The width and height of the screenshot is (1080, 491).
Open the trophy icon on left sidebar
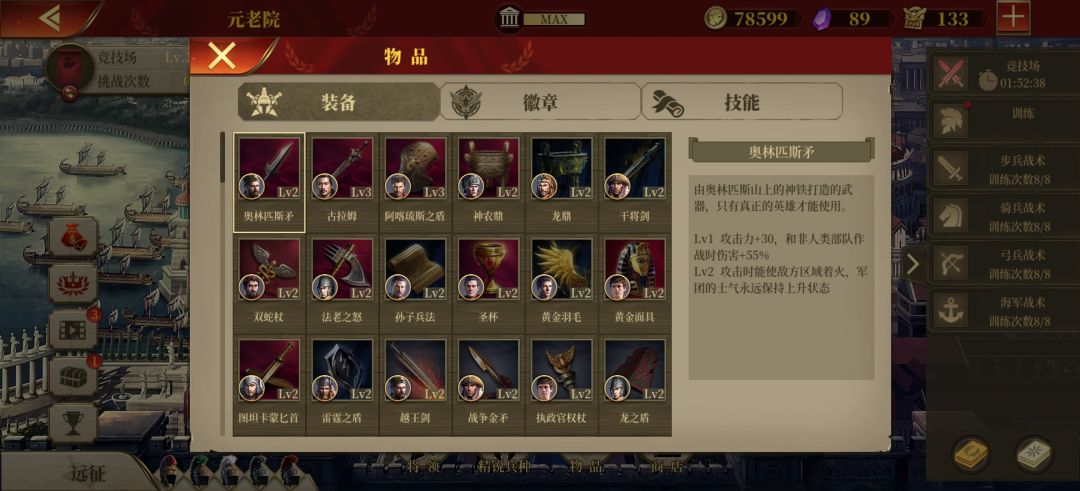(x=73, y=423)
